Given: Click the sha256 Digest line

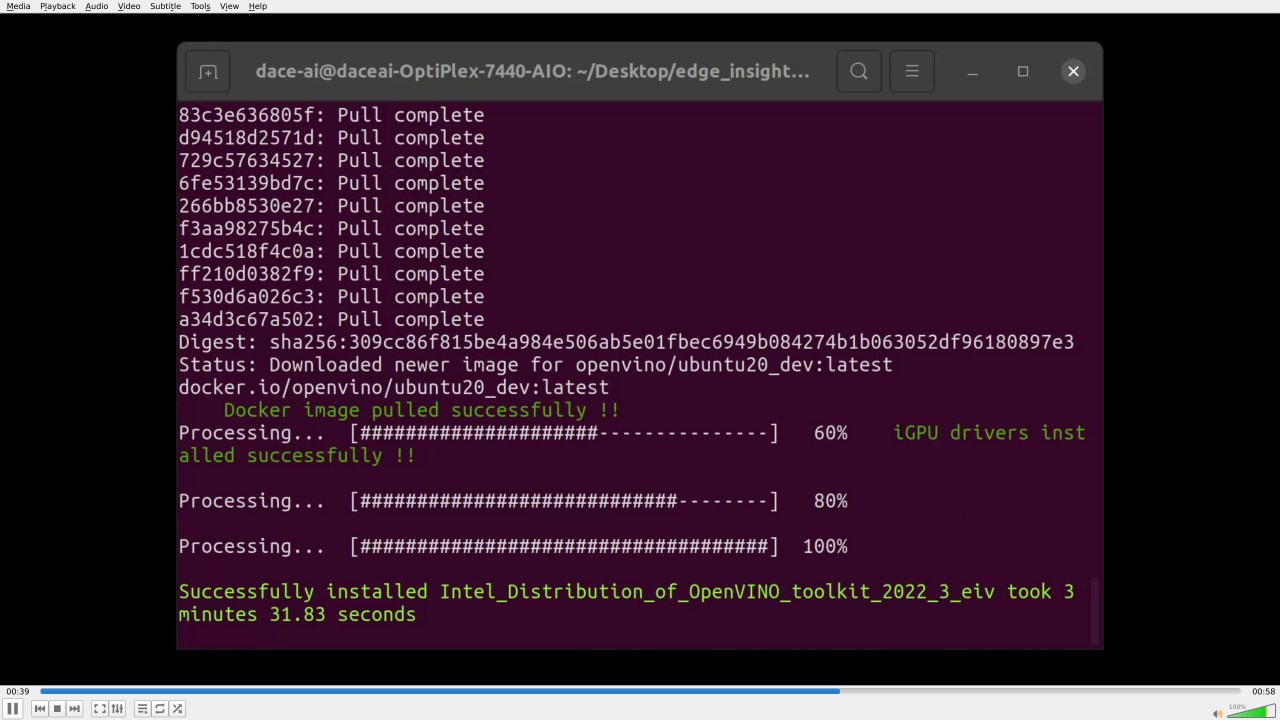Looking at the screenshot, I should click(626, 342).
